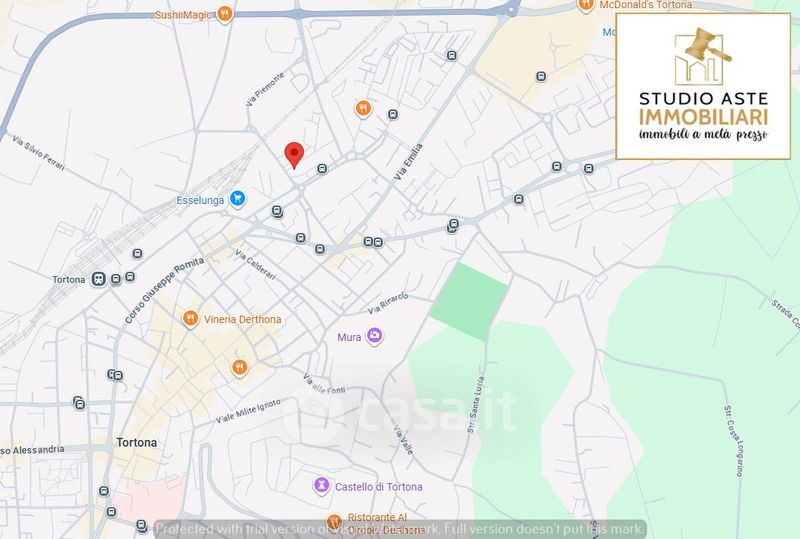
Task: Click the 'so Alessandria' street label
Action: click(x=32, y=450)
